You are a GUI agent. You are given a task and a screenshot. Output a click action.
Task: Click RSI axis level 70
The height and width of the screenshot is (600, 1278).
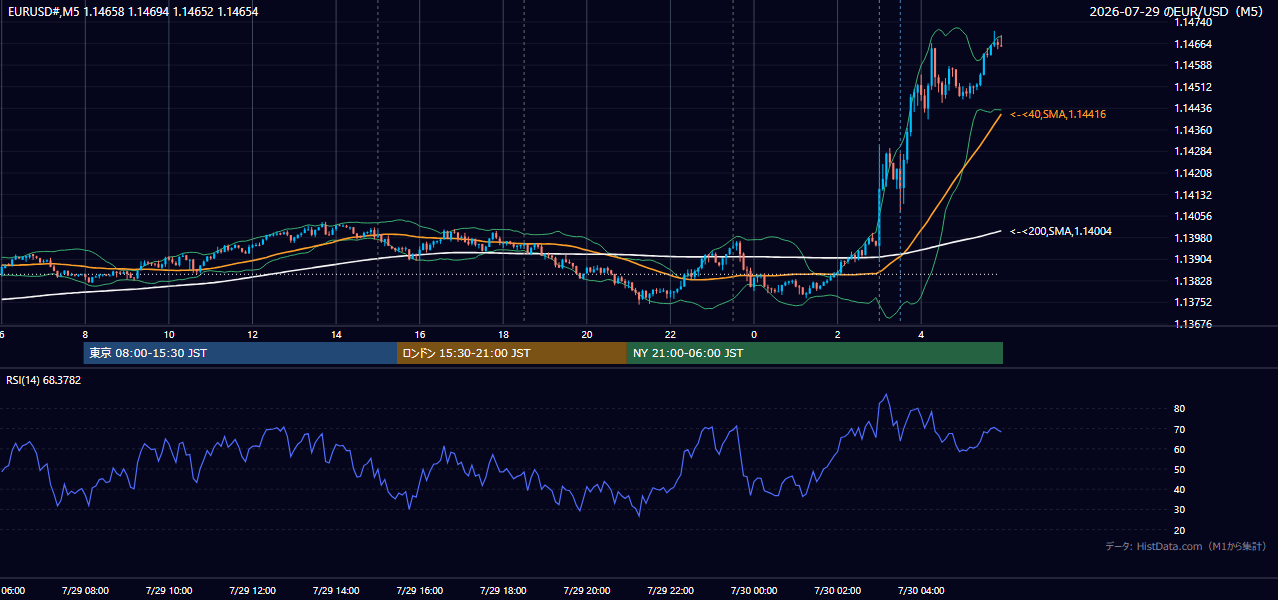click(x=1180, y=429)
